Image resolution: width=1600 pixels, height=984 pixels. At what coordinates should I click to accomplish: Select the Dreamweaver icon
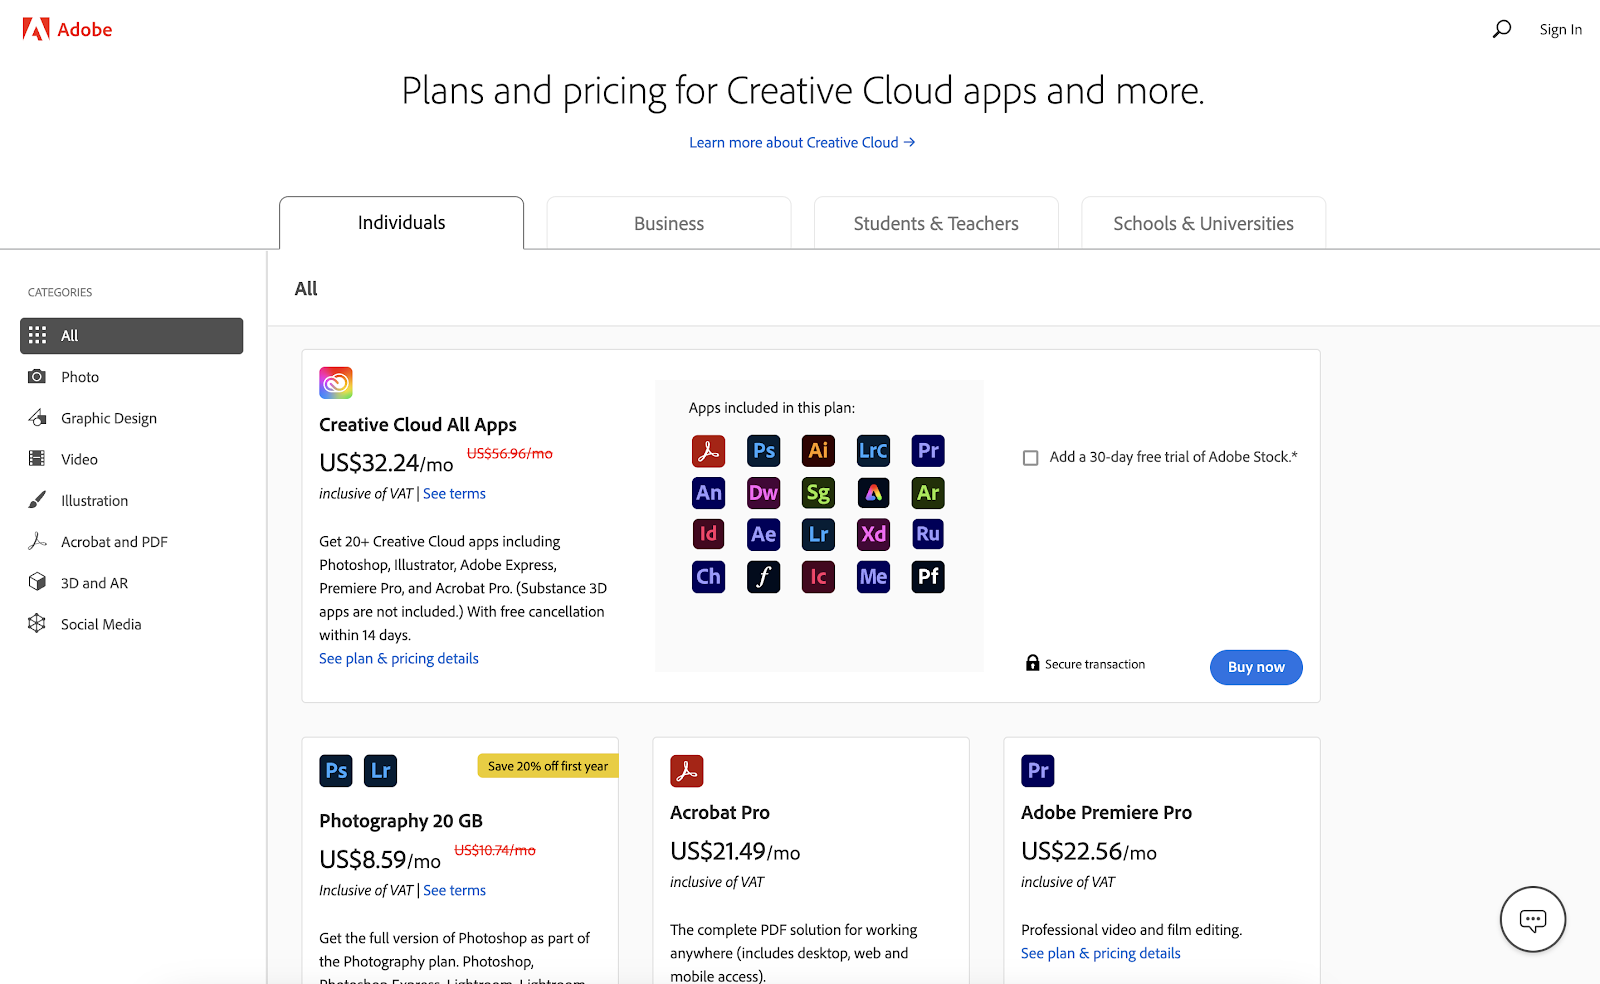763,492
